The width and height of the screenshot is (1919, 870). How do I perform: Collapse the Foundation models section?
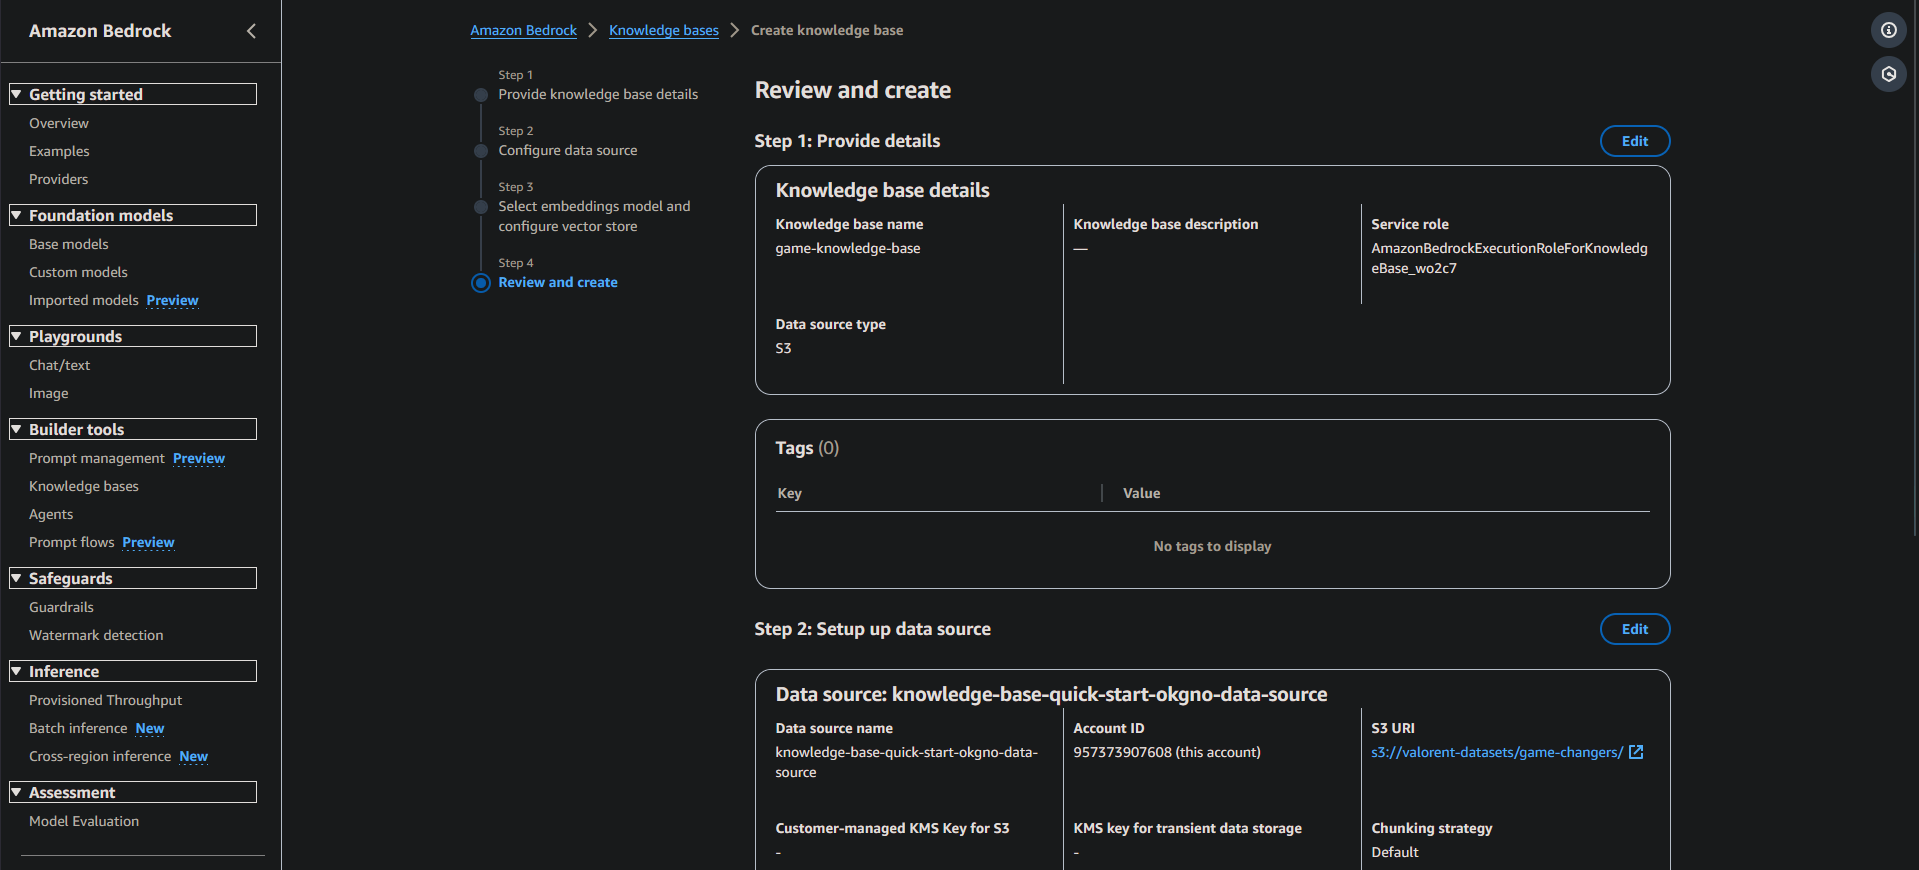(x=133, y=215)
